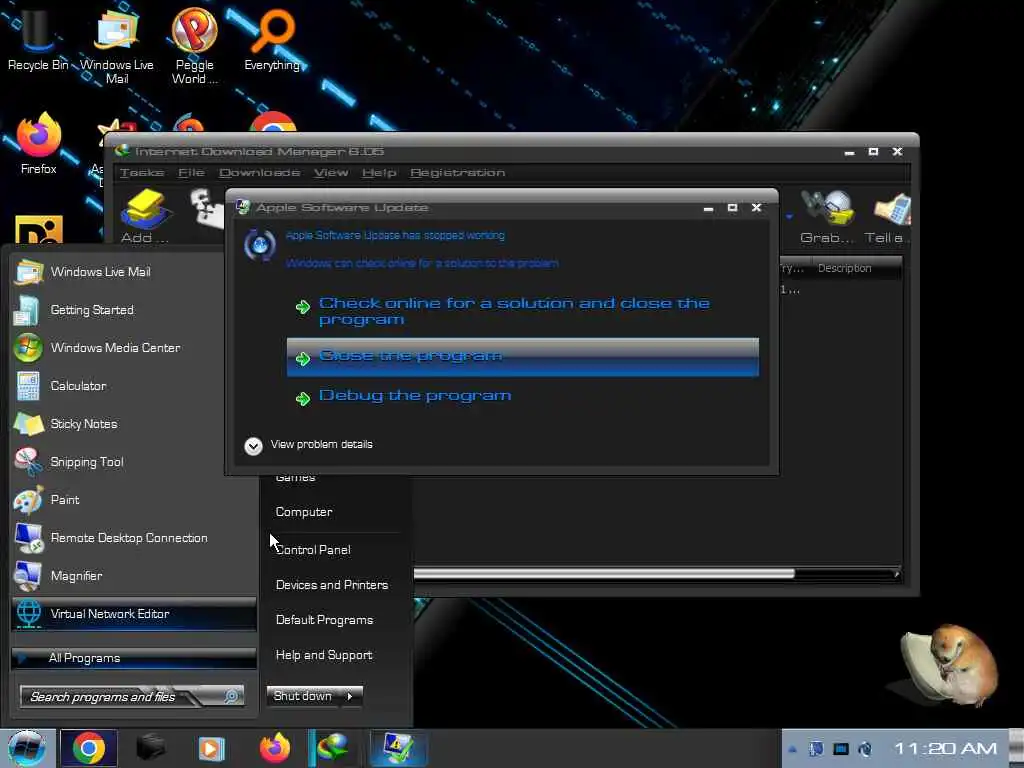1024x768 pixels.
Task: Switch to the error report taskbar button
Action: 398,748
